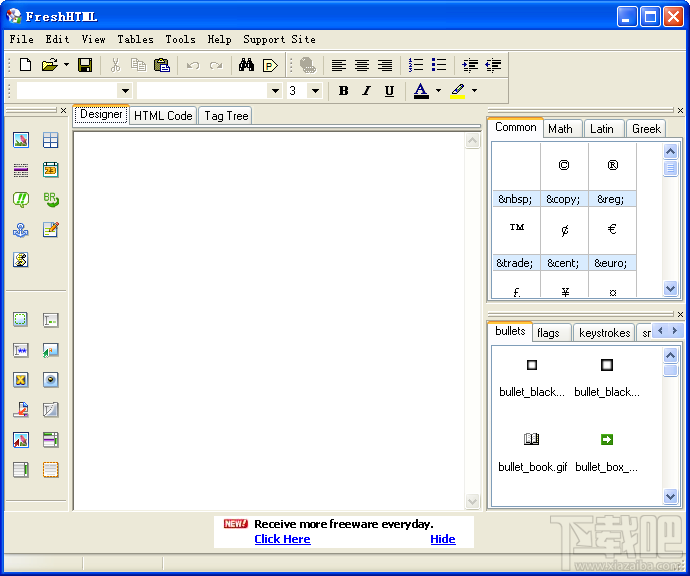This screenshot has height=576, width=690.
Task: Insert image from left sidebar
Action: pos(21,140)
